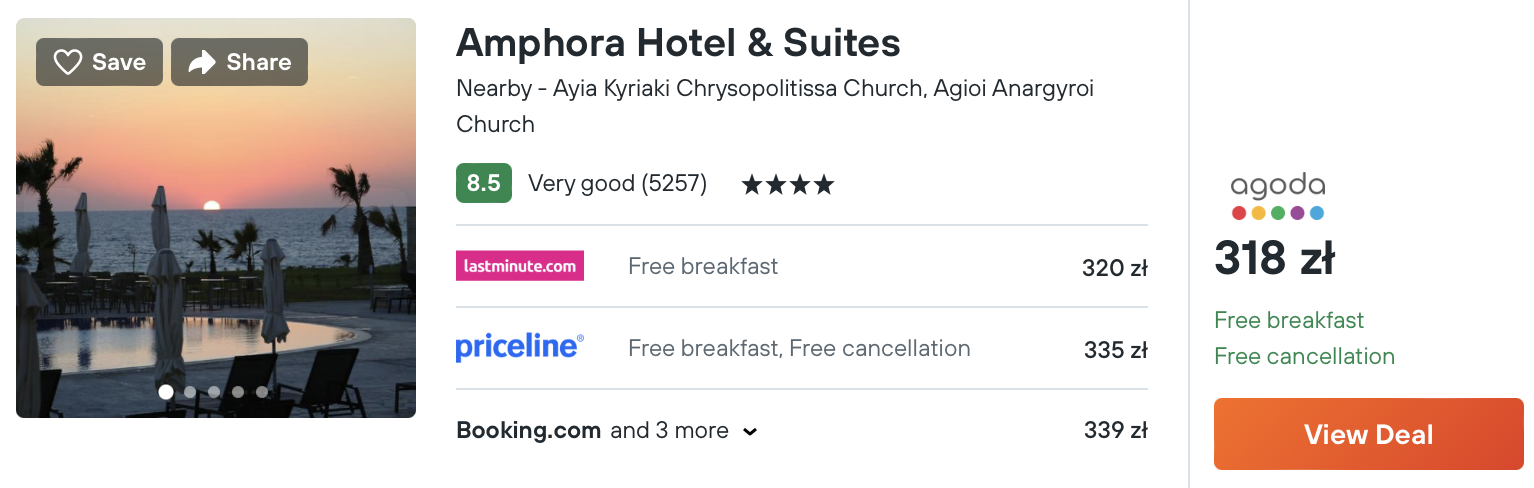This screenshot has height=488, width=1534.
Task: Select the second photo carousel dot
Action: 190,392
